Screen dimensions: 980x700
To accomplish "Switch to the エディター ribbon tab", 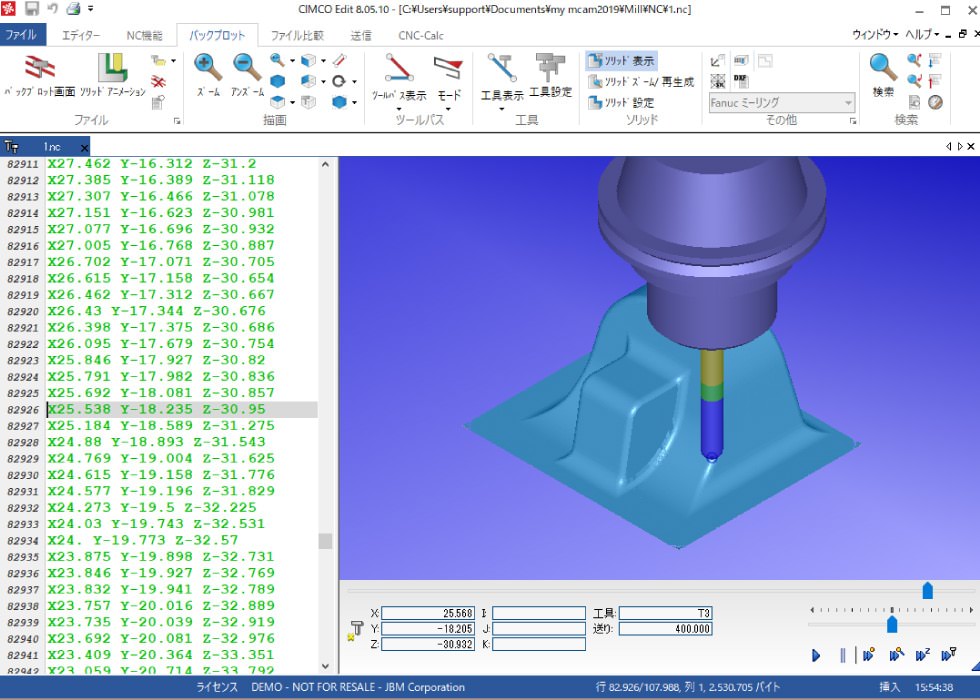I will (81, 35).
